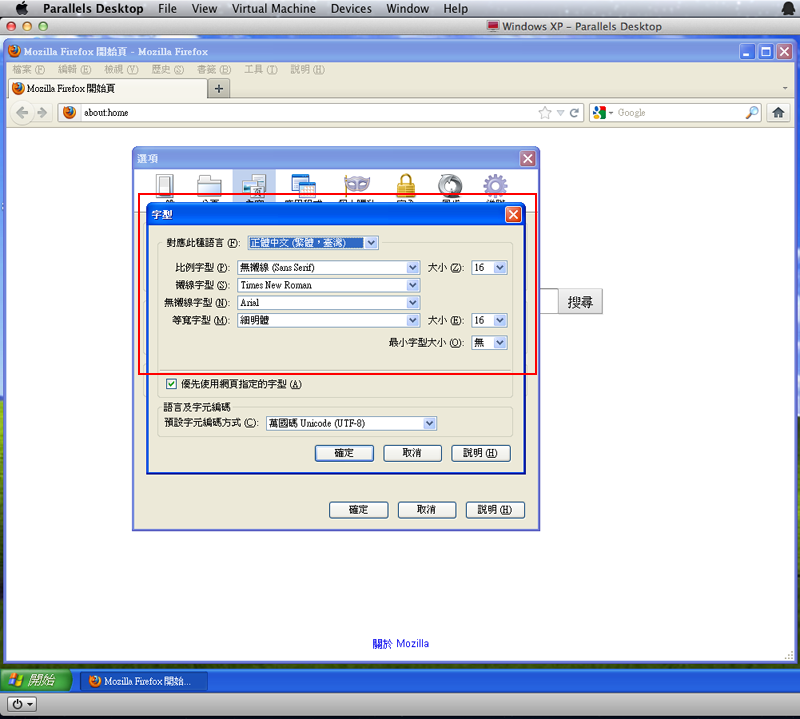Open the 工具 menu in Firefox
Screen dimensions: 800x719
coord(259,69)
